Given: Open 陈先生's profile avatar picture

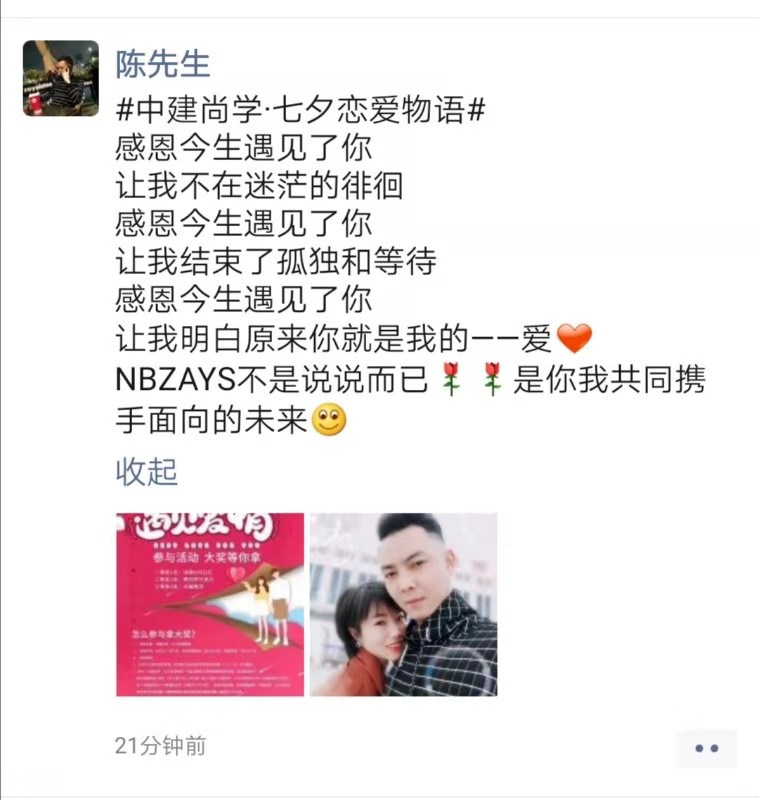Looking at the screenshot, I should coord(61,78).
